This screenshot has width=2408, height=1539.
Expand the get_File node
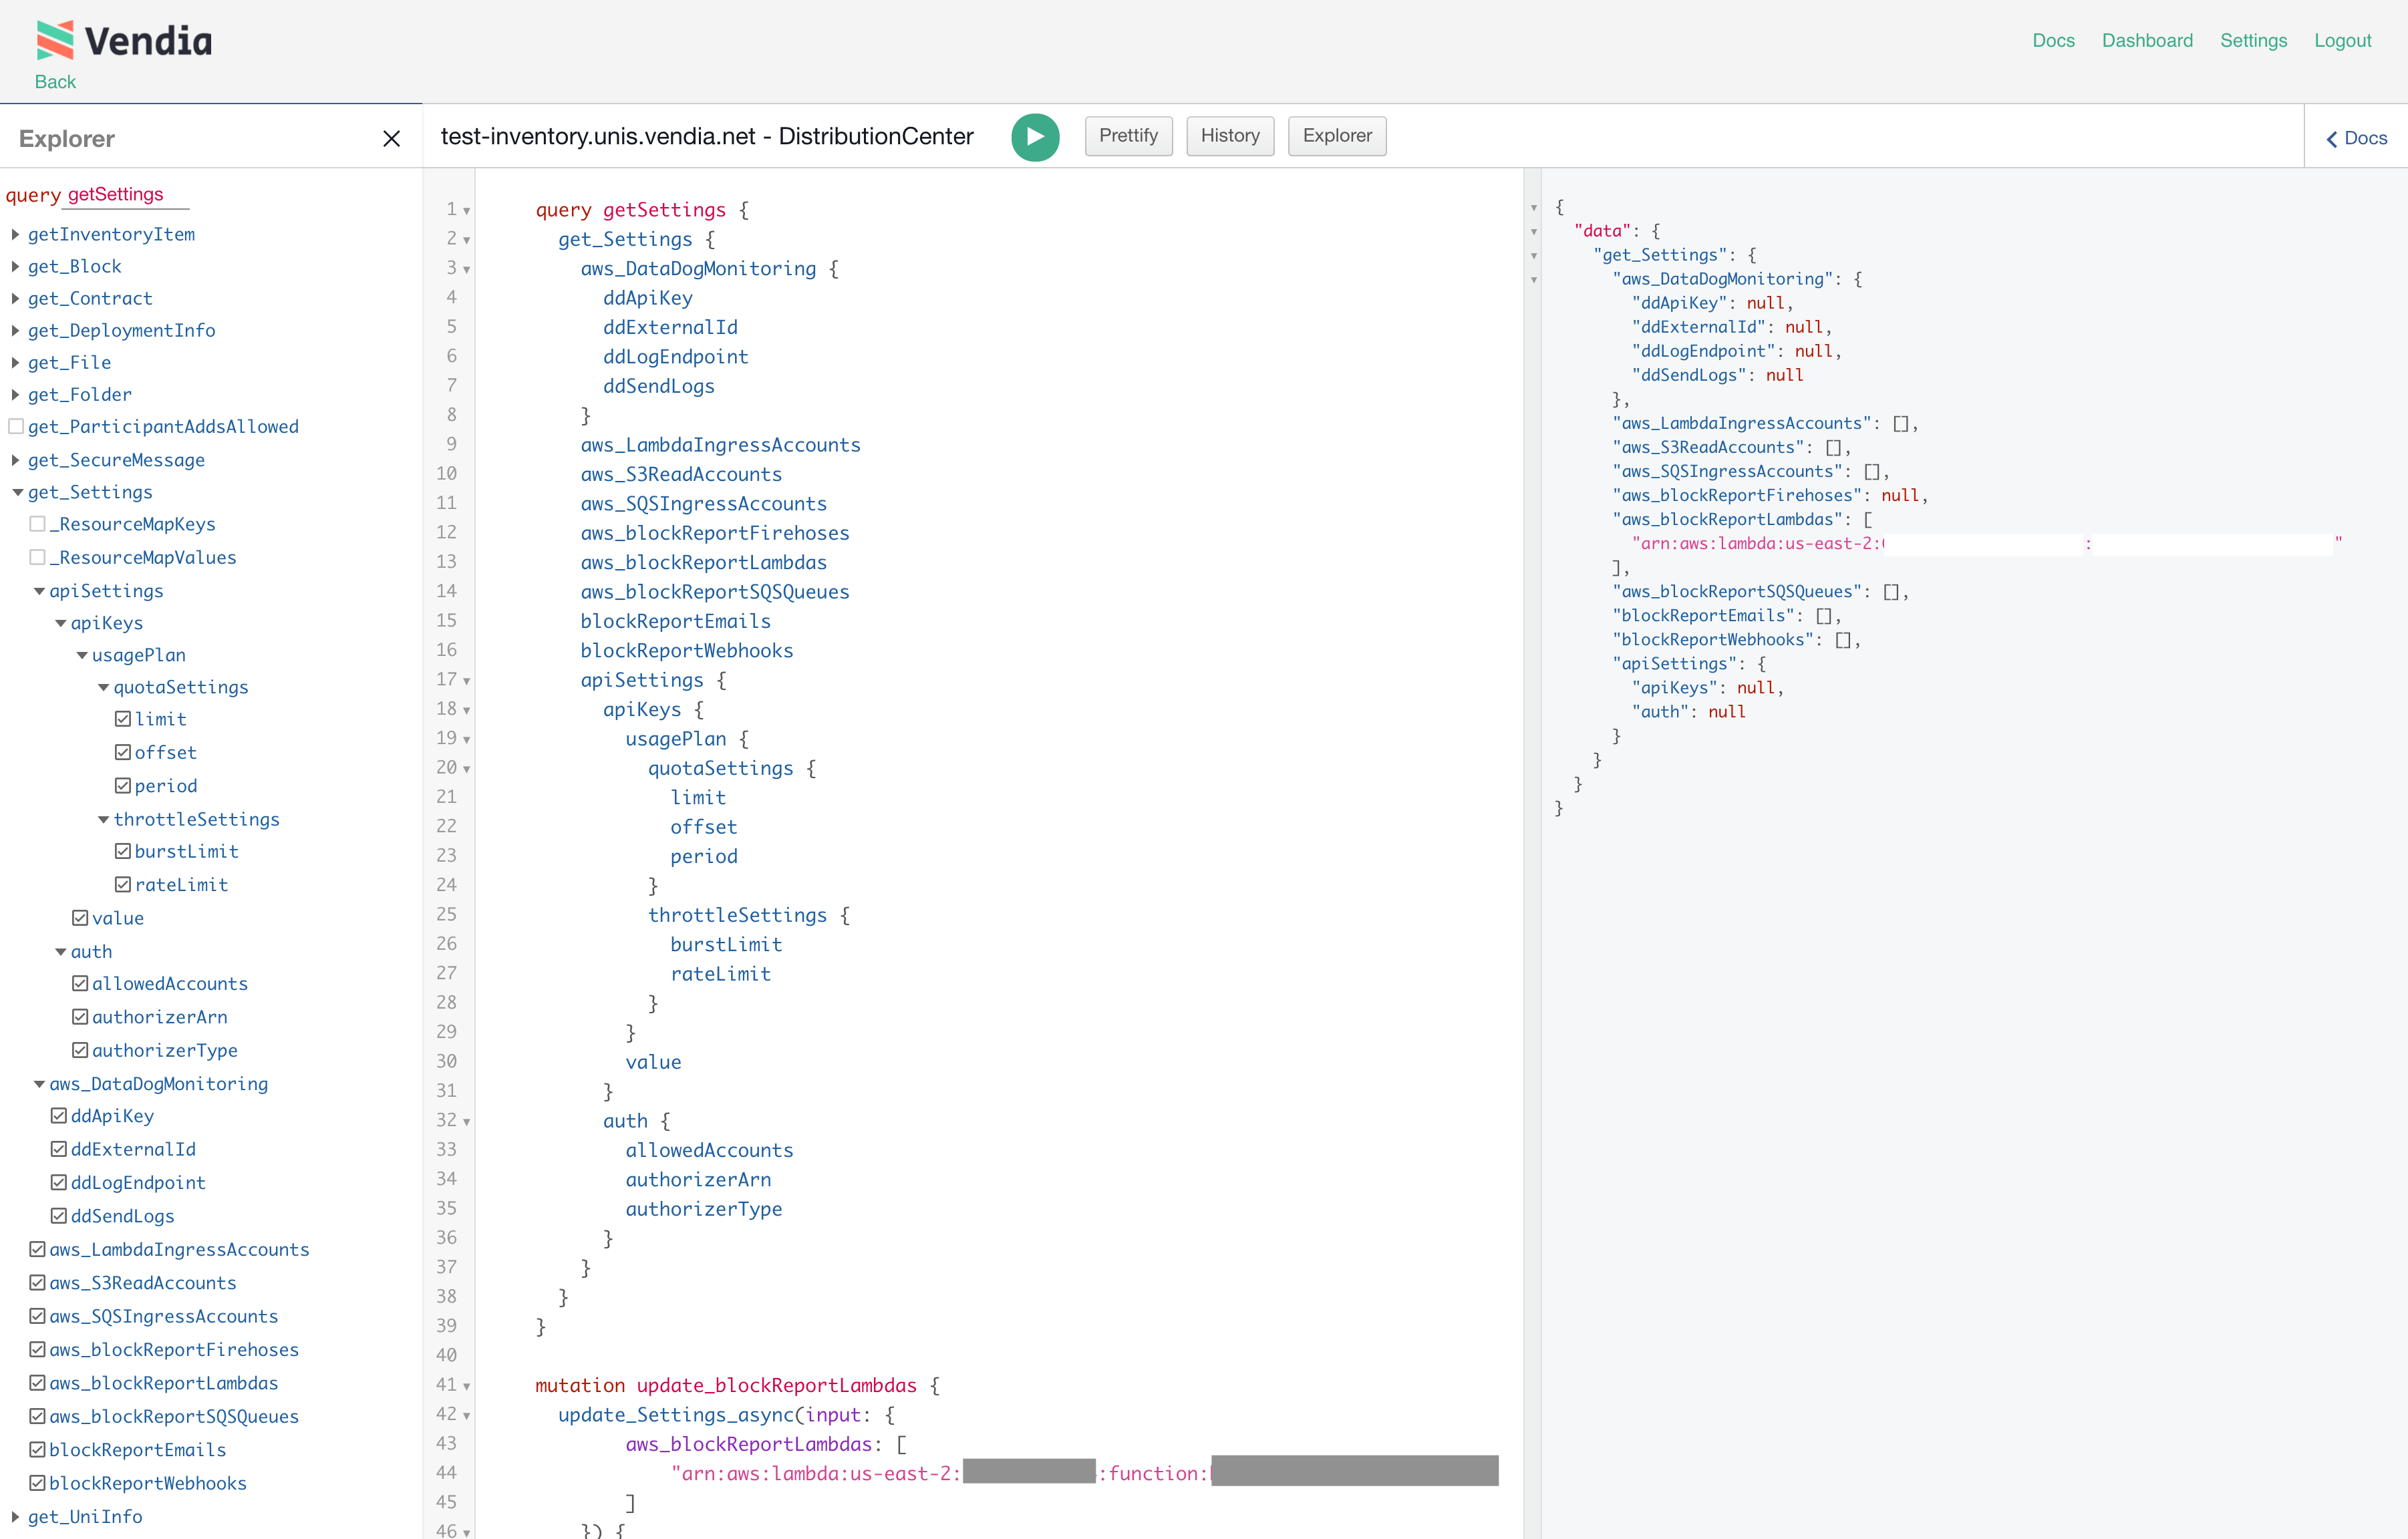(16, 362)
